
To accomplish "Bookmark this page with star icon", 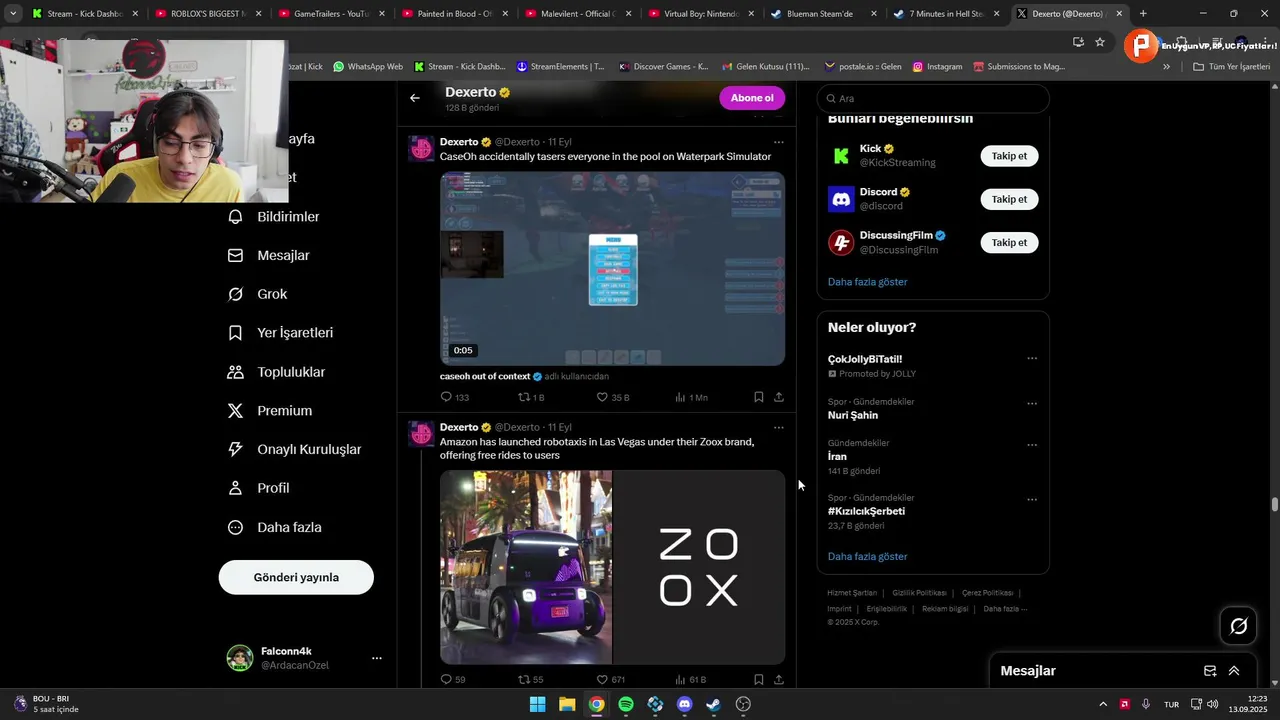I will coord(1100,42).
